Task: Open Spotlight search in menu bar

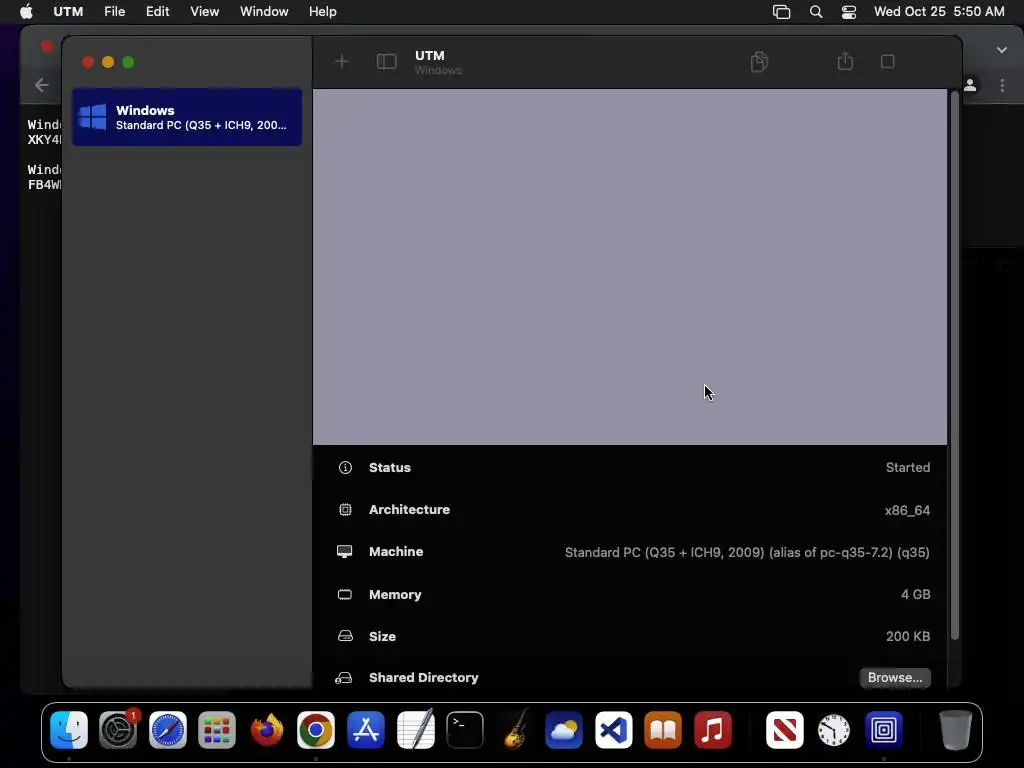Action: coord(816,12)
